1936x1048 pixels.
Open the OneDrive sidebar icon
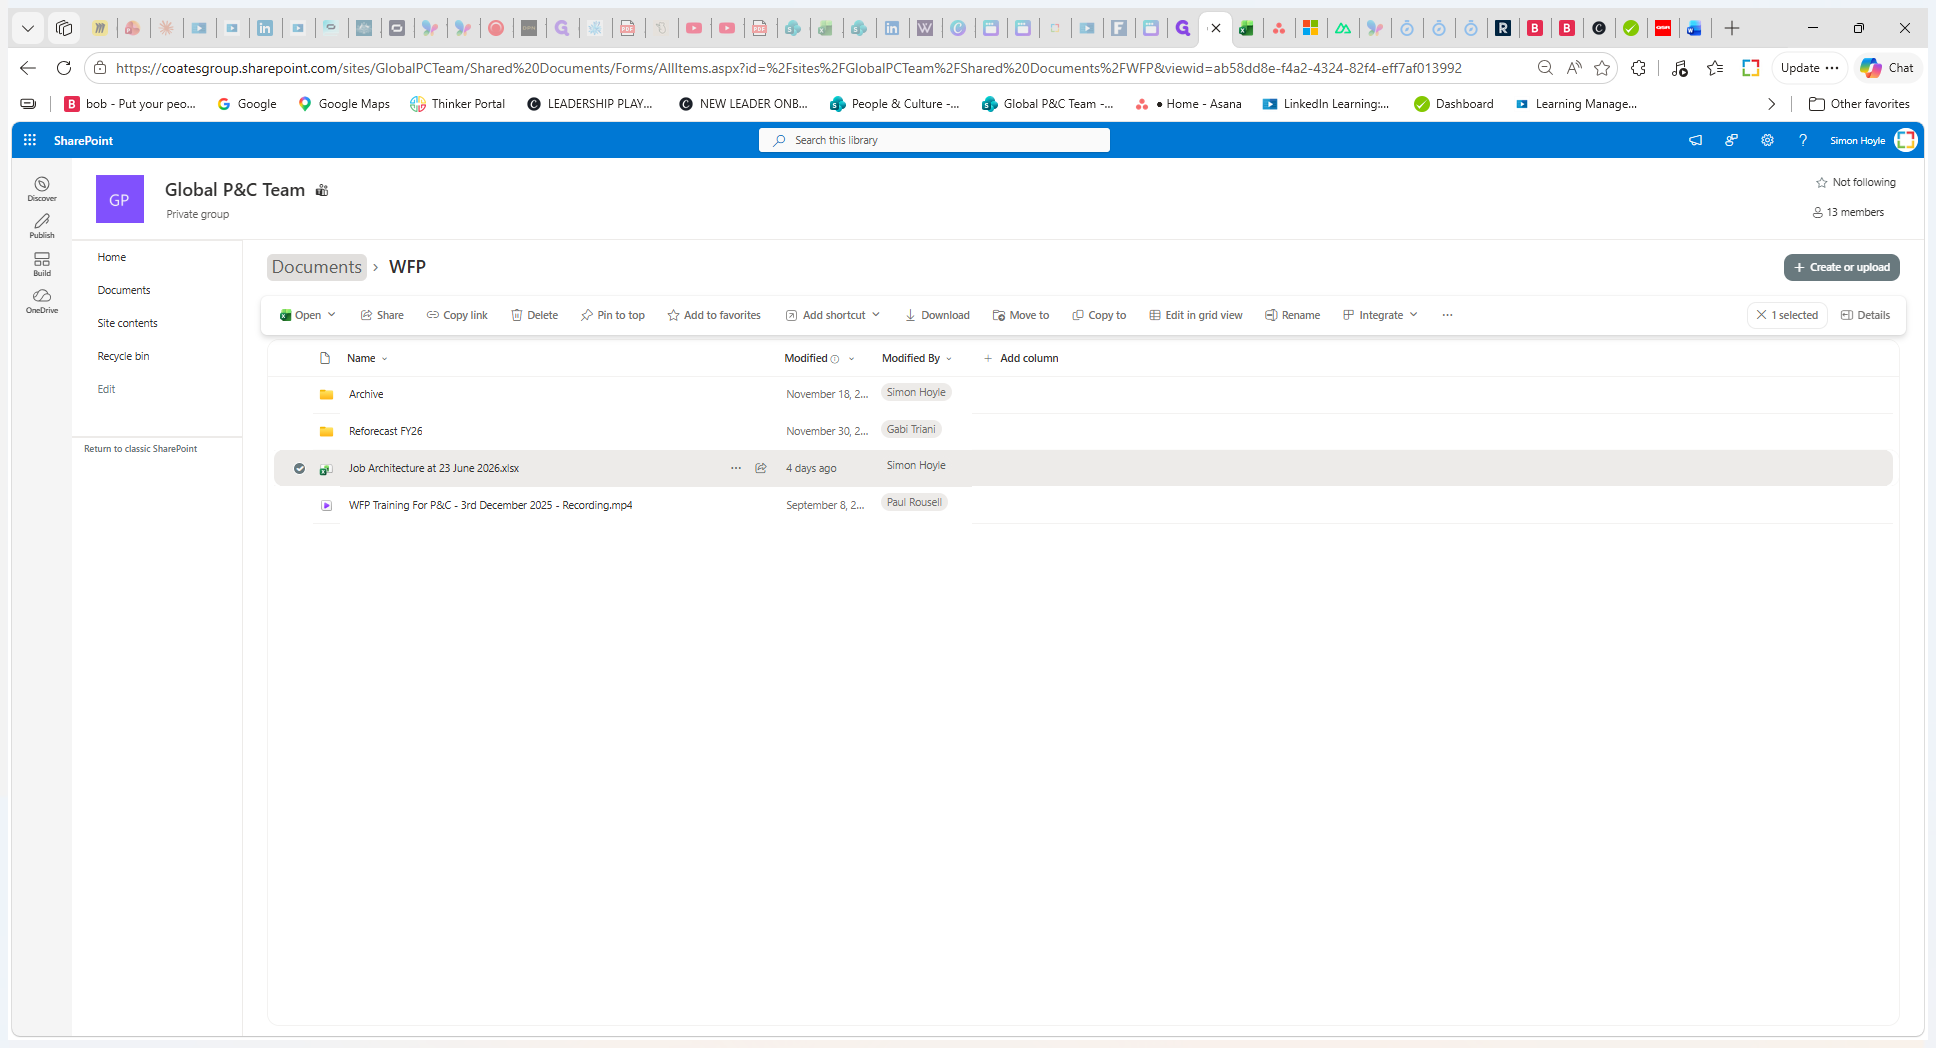42,300
